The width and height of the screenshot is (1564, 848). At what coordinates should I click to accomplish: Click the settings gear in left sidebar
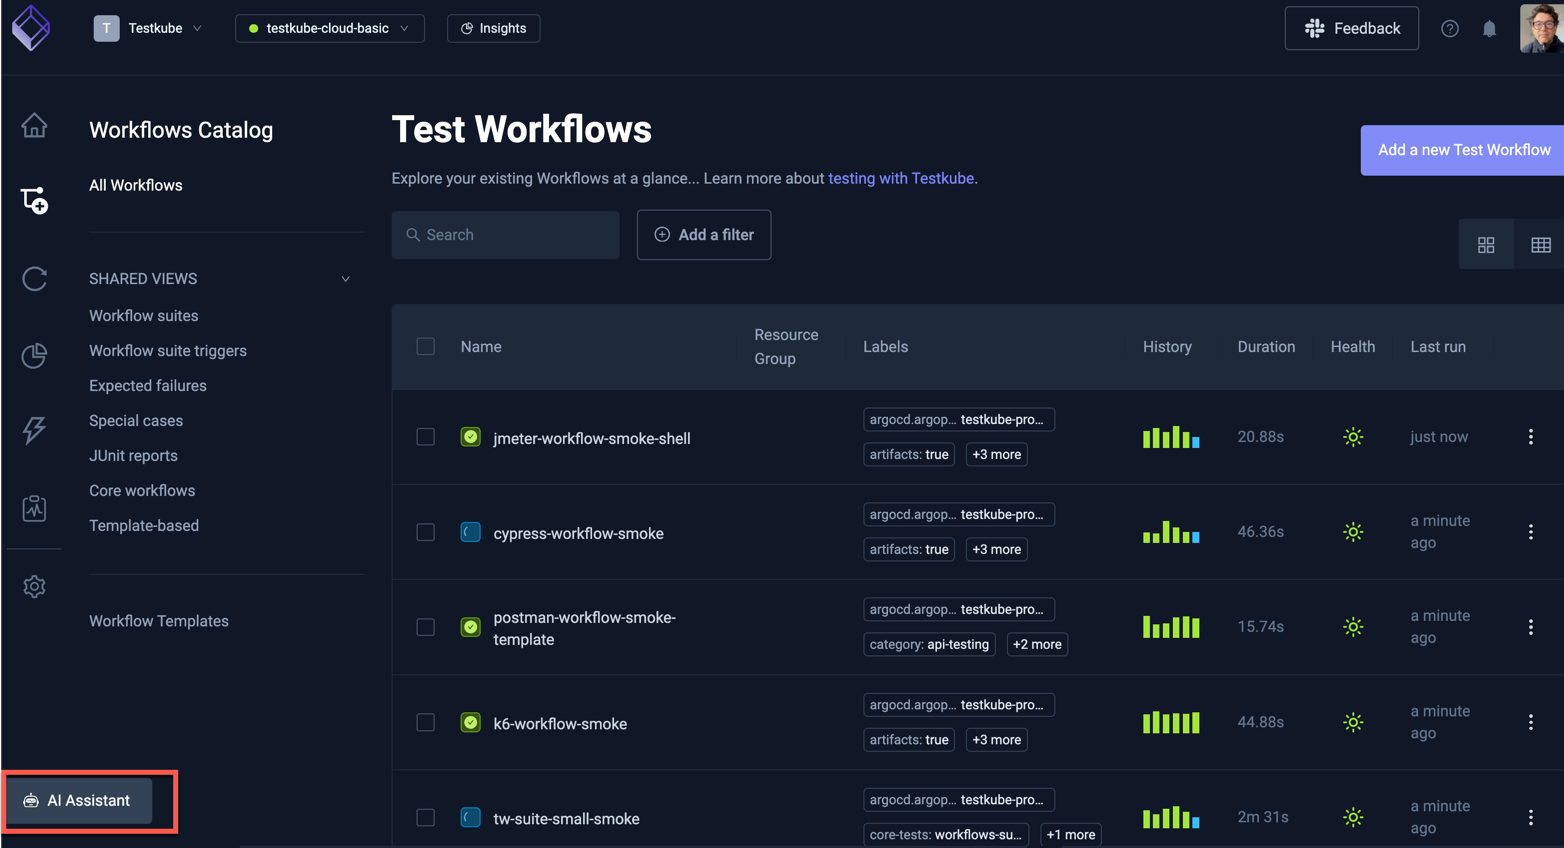34,586
